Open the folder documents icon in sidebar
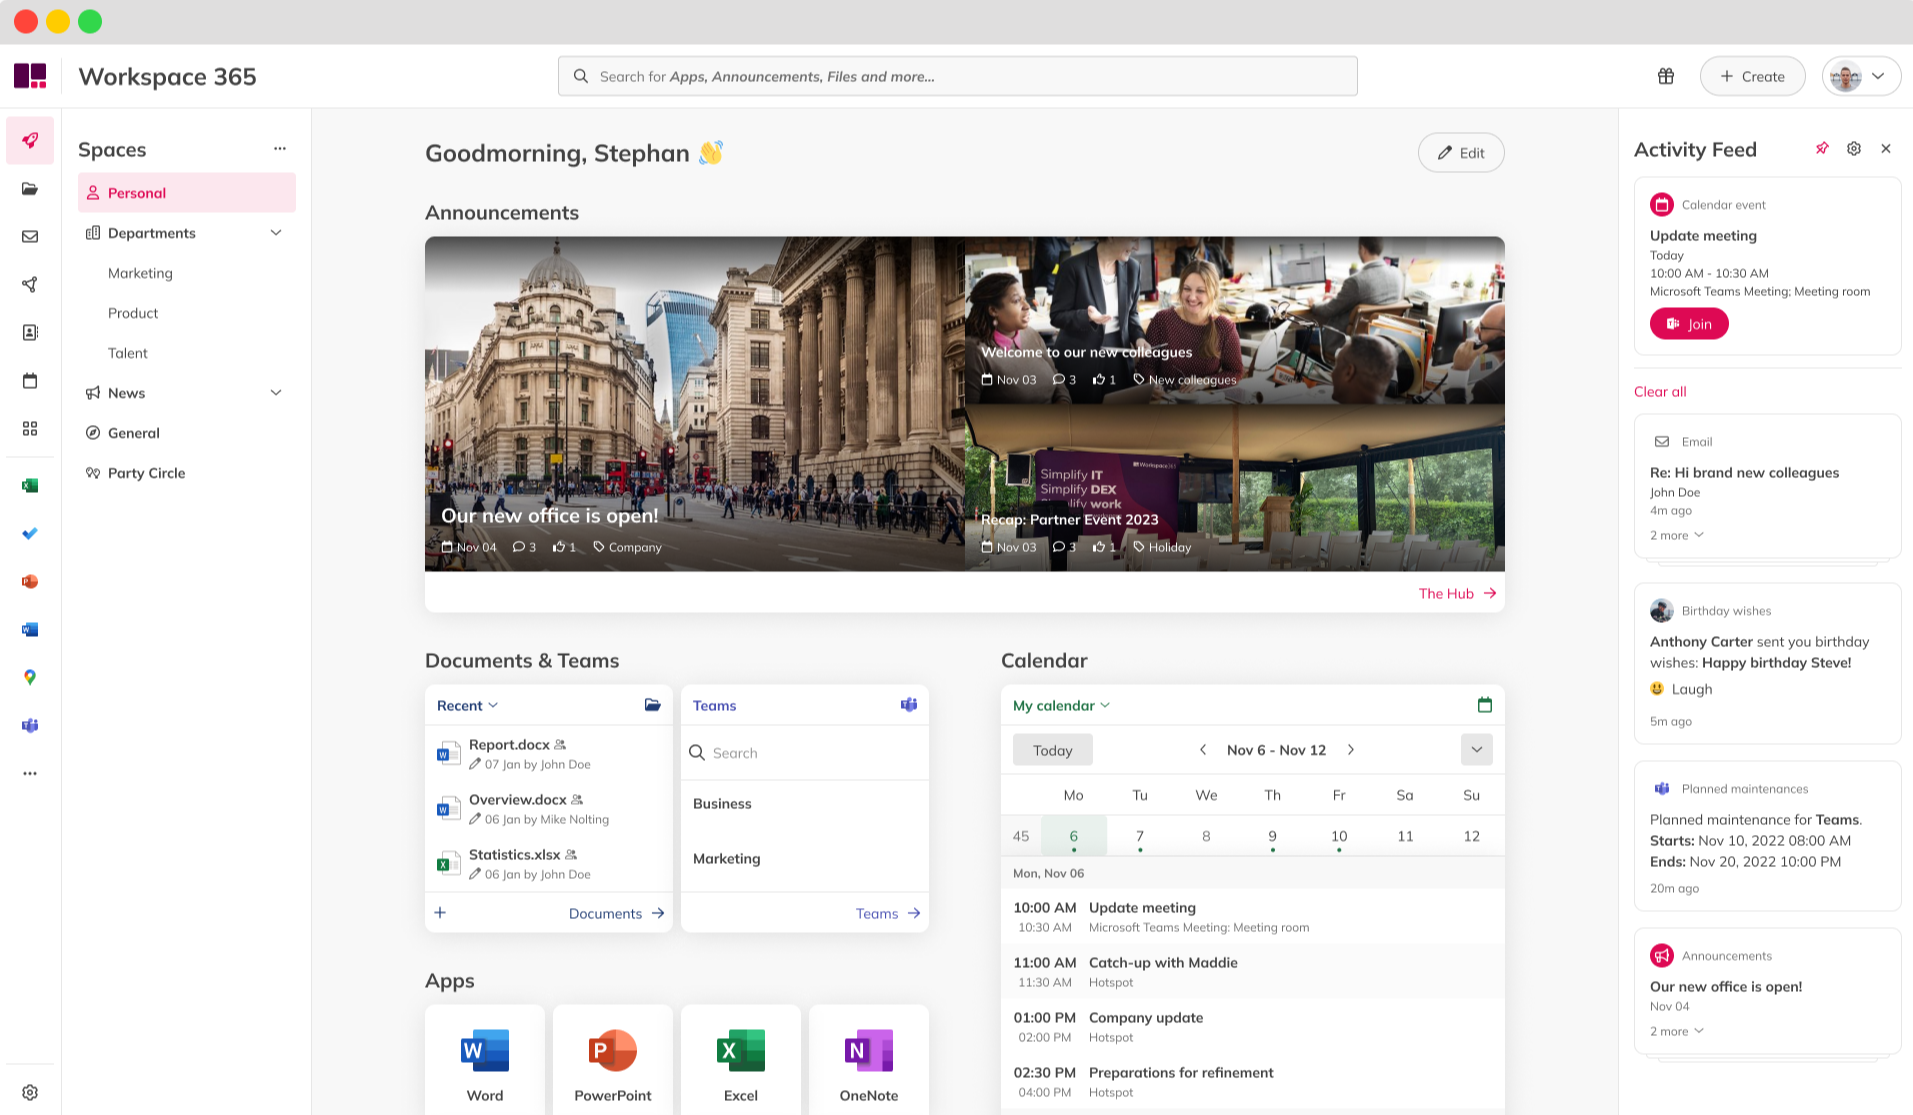The width and height of the screenshot is (1913, 1115). pyautogui.click(x=30, y=188)
